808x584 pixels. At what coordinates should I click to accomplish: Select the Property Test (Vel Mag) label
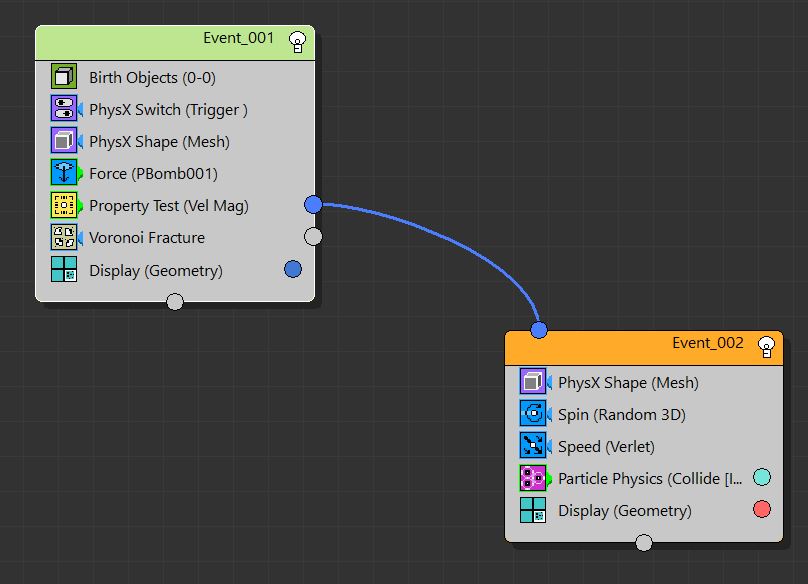coord(169,206)
